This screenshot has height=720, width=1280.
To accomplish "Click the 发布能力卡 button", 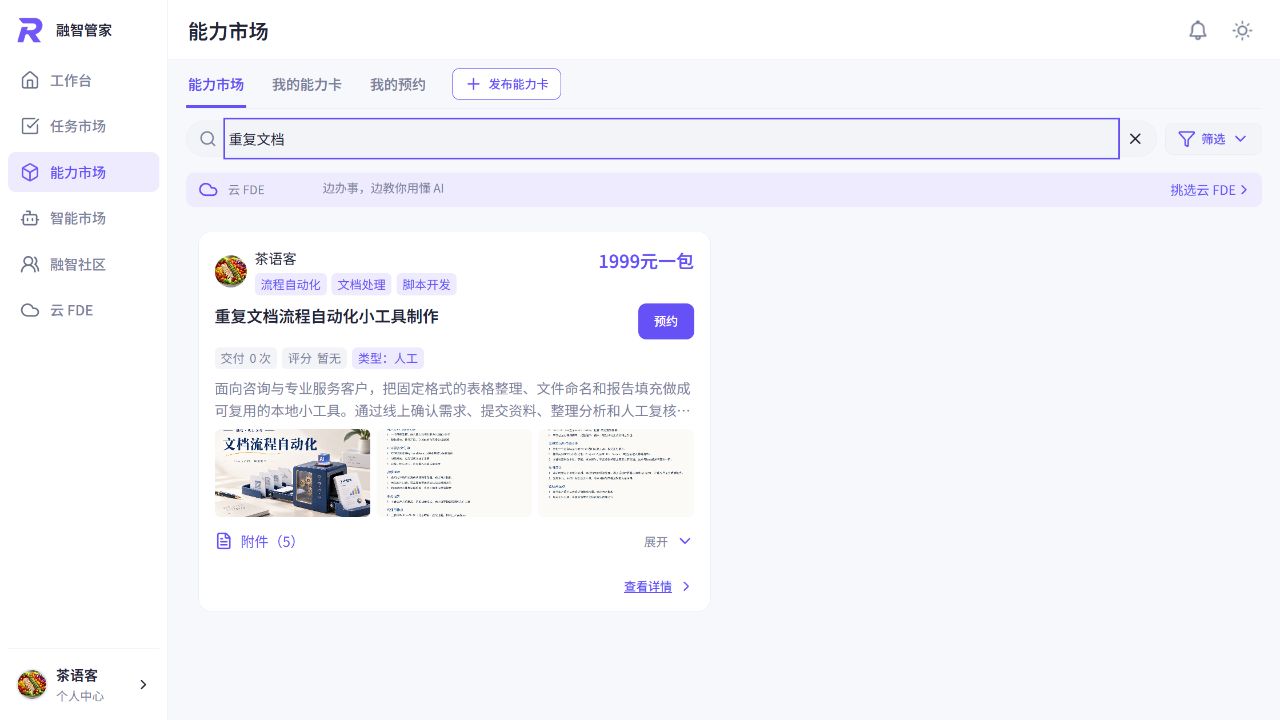I will tap(506, 84).
